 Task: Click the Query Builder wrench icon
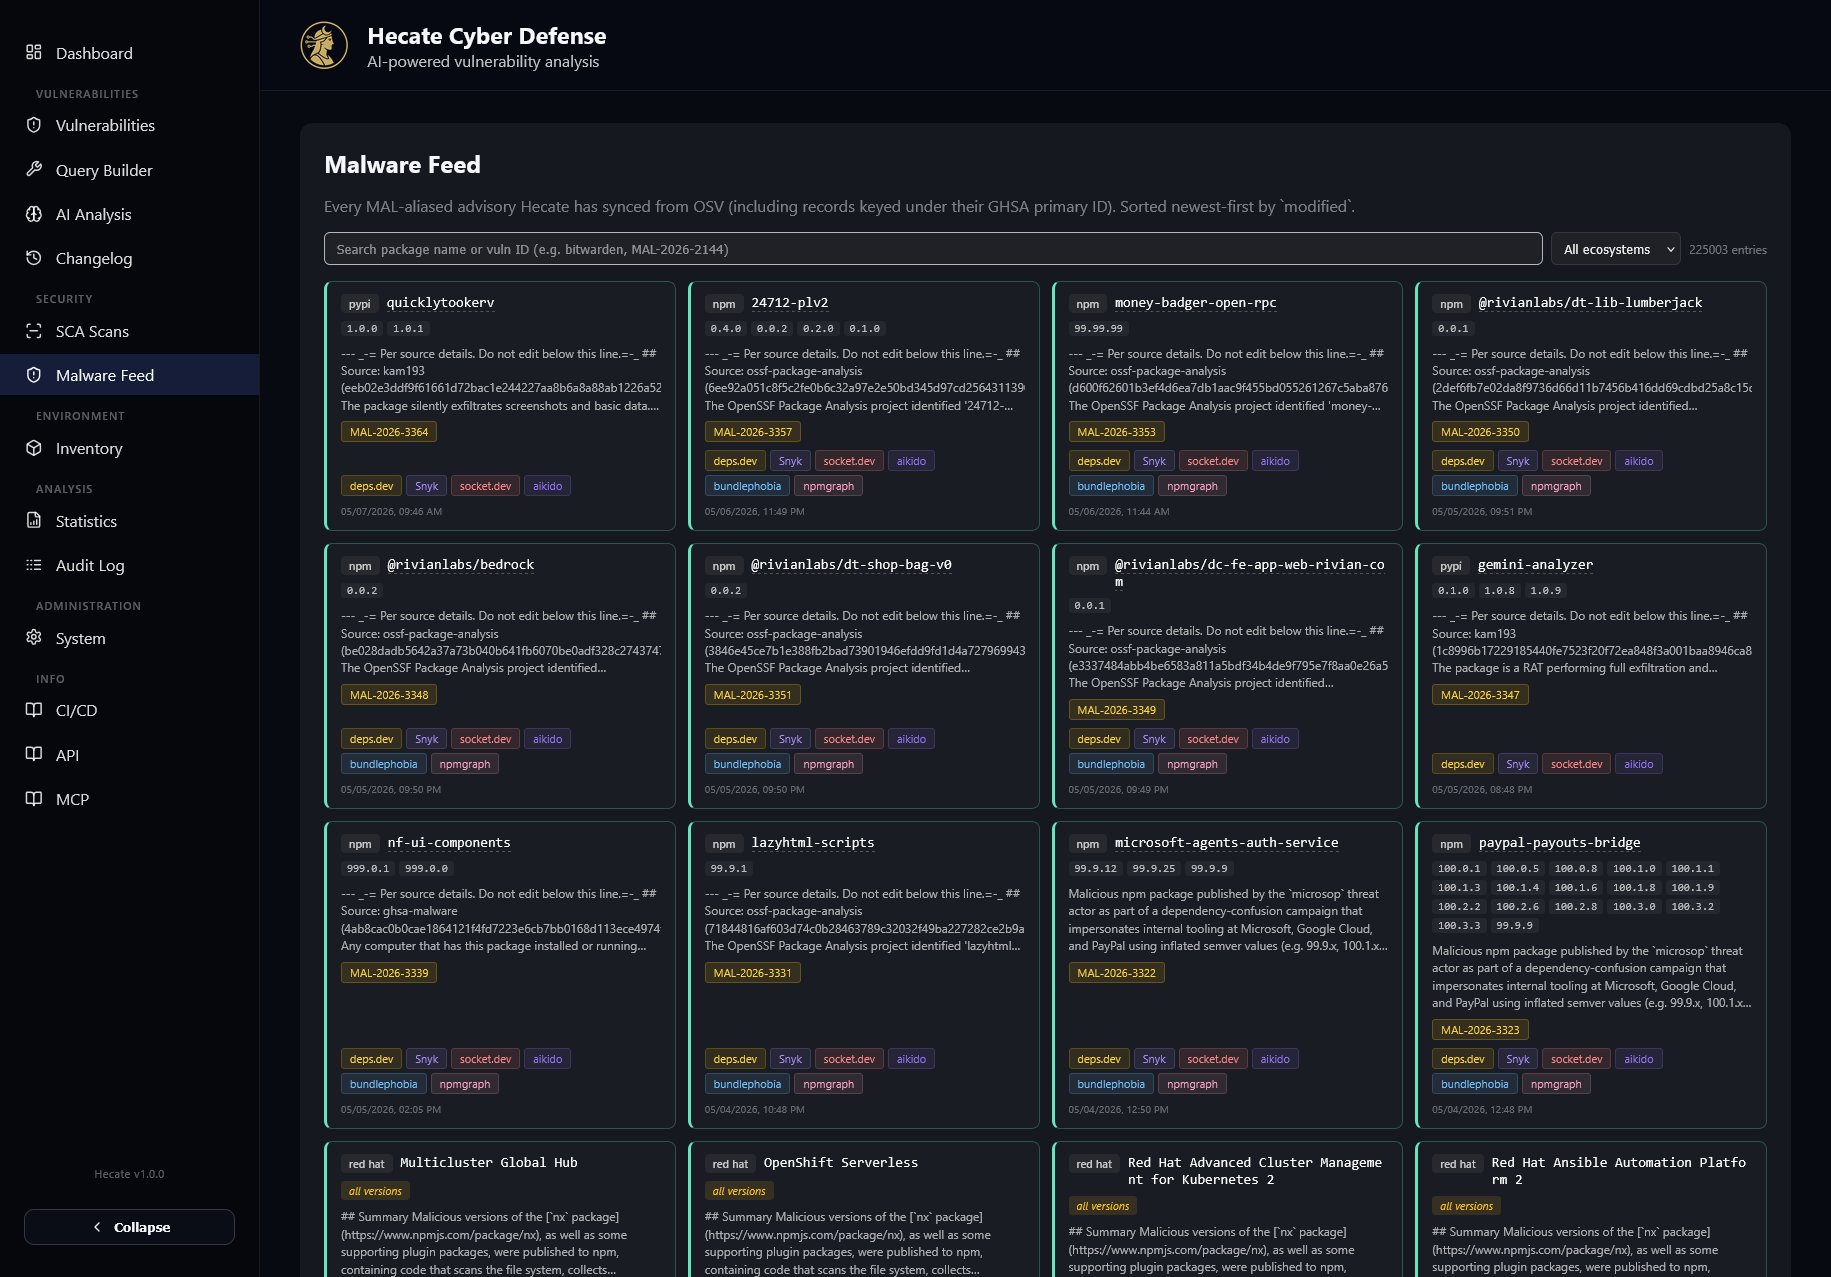click(x=34, y=169)
